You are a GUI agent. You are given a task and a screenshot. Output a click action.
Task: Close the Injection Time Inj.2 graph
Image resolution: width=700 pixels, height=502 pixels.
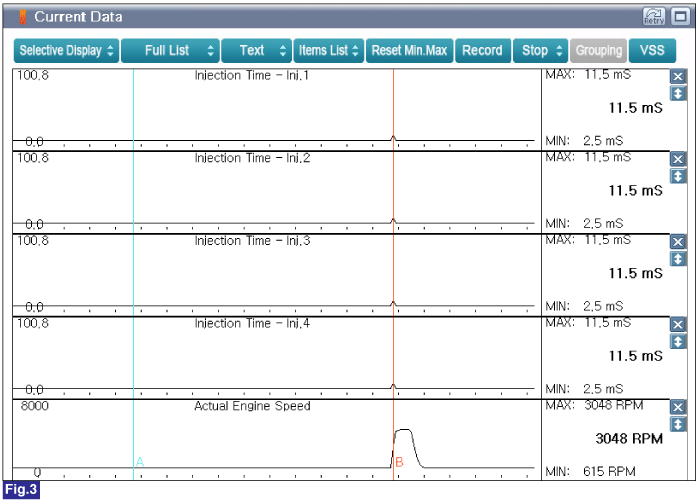pos(678,159)
